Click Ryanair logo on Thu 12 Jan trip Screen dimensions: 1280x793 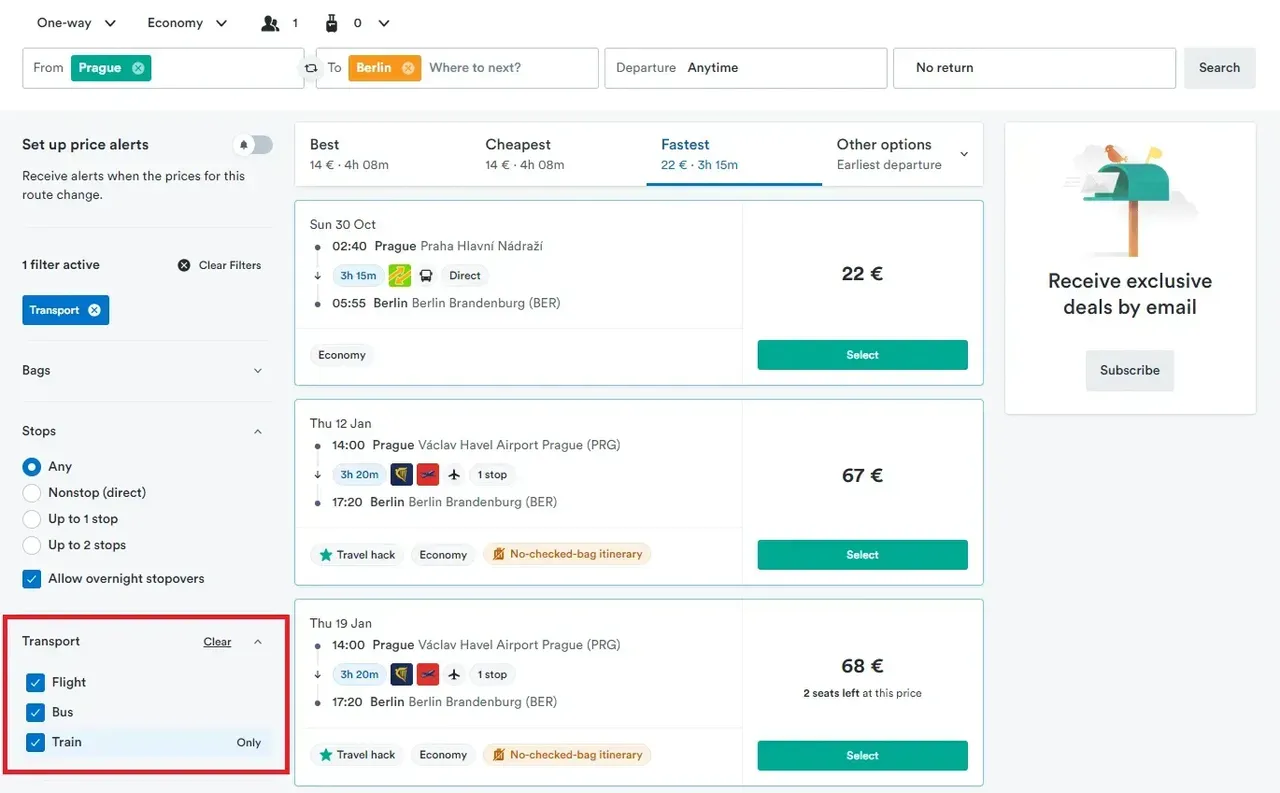(x=402, y=475)
